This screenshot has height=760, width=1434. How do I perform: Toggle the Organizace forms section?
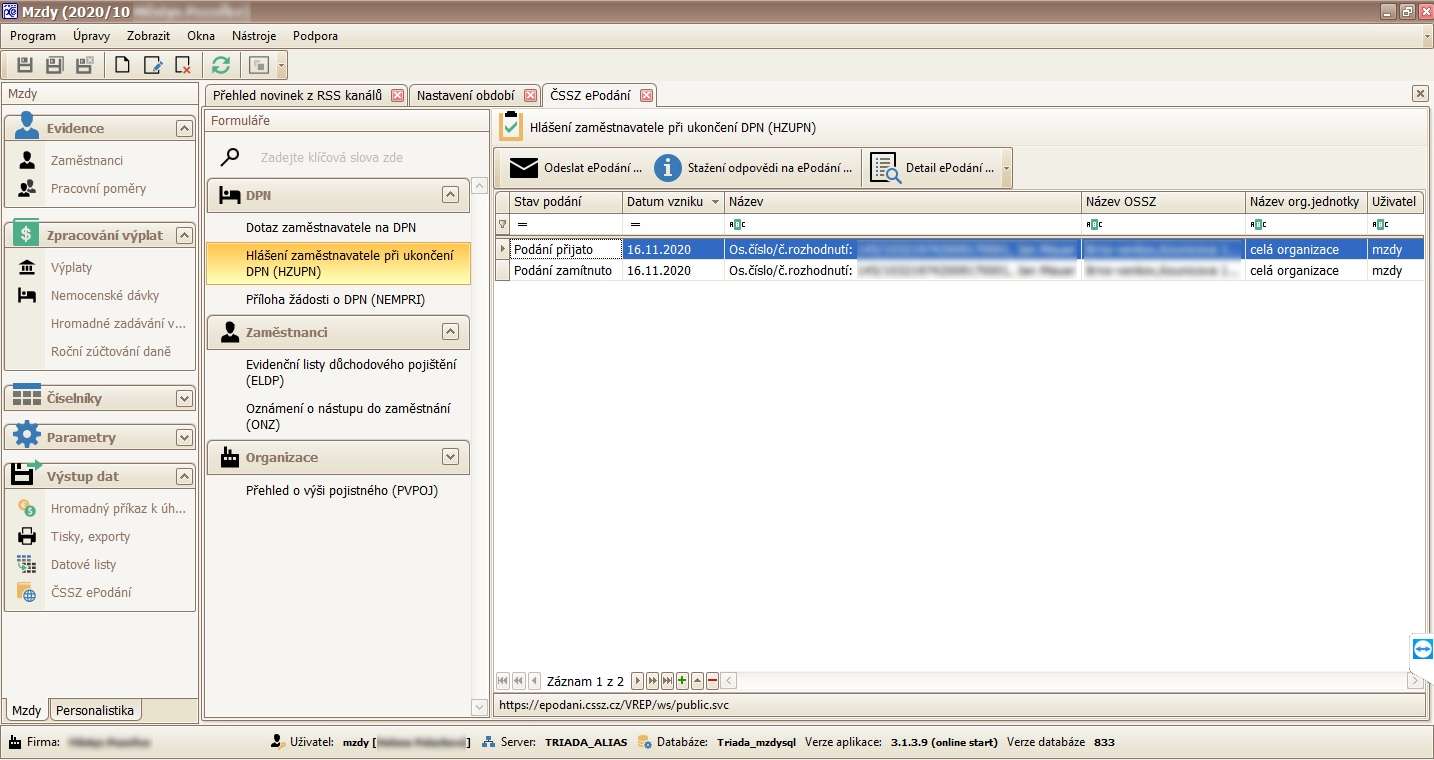[450, 457]
